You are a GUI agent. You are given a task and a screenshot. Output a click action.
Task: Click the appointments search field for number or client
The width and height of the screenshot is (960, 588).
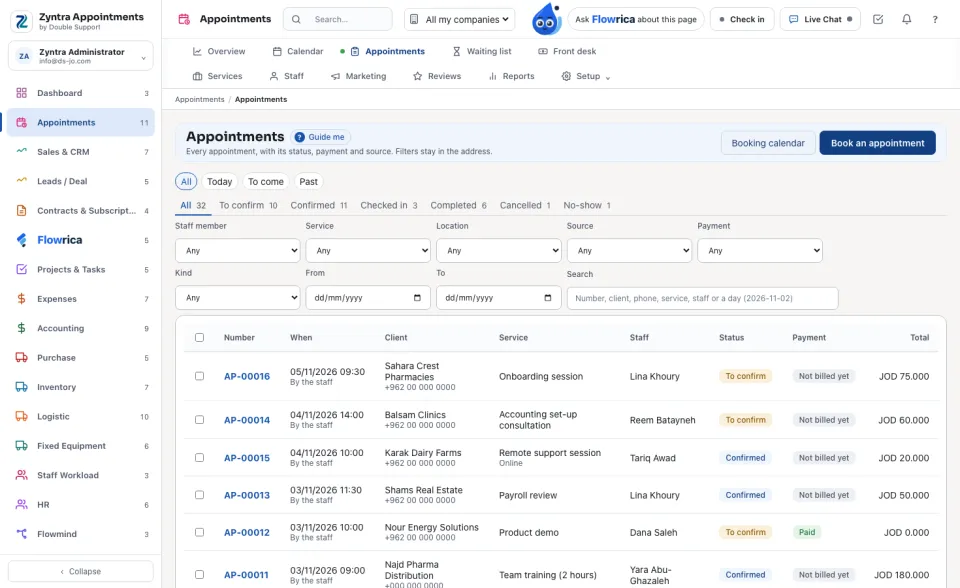(x=702, y=298)
